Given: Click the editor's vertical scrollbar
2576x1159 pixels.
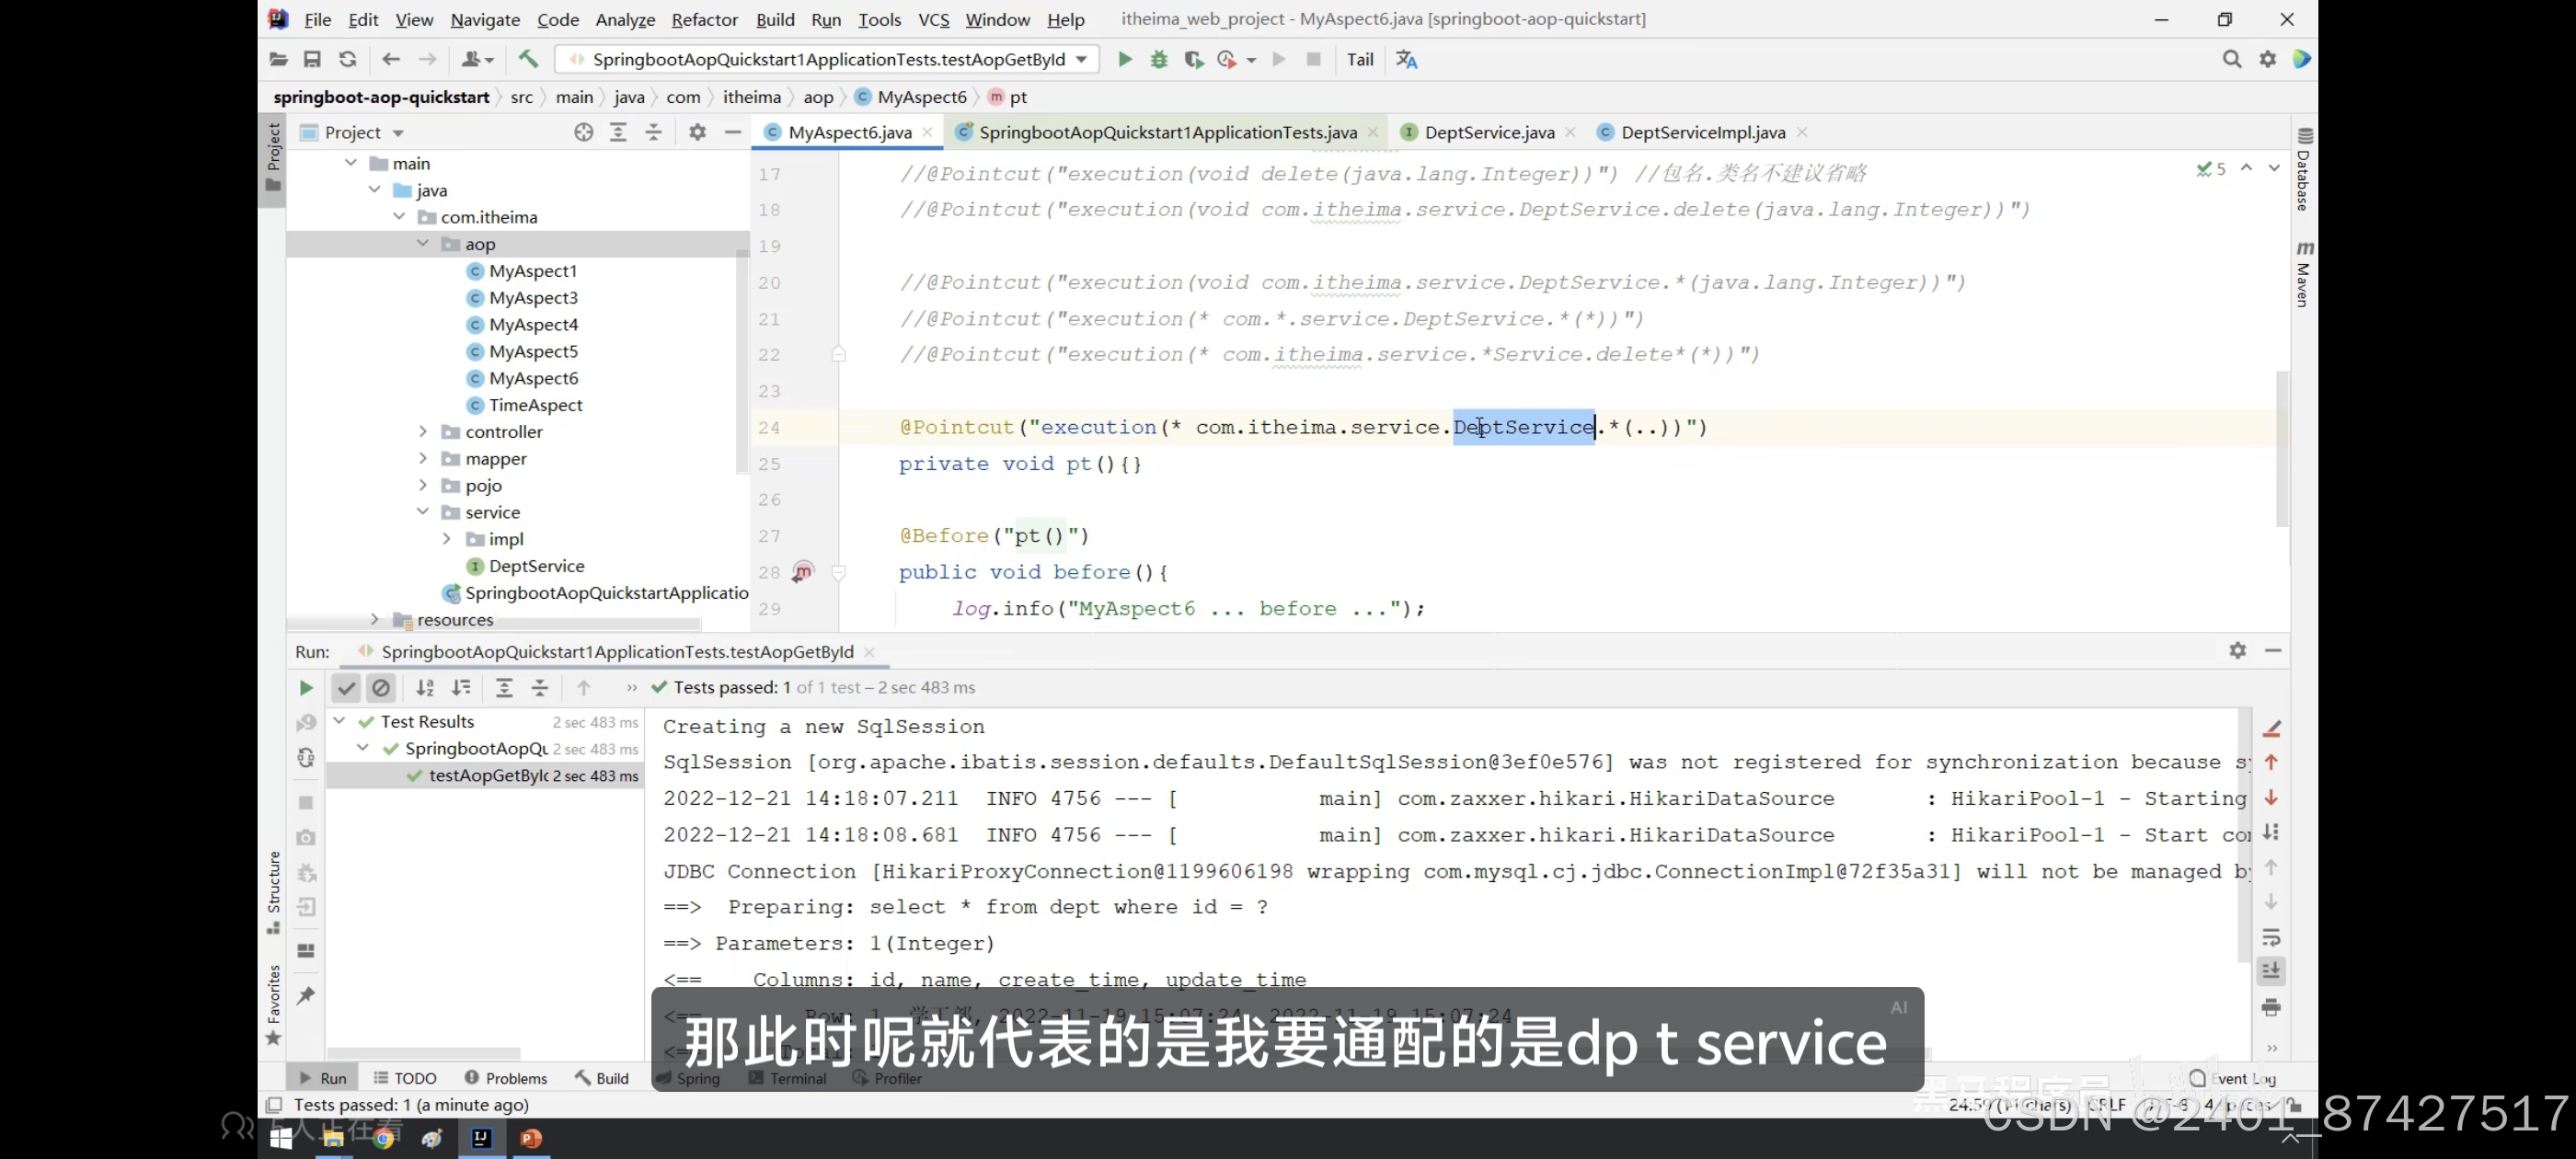Looking at the screenshot, I should pyautogui.click(x=2282, y=448).
